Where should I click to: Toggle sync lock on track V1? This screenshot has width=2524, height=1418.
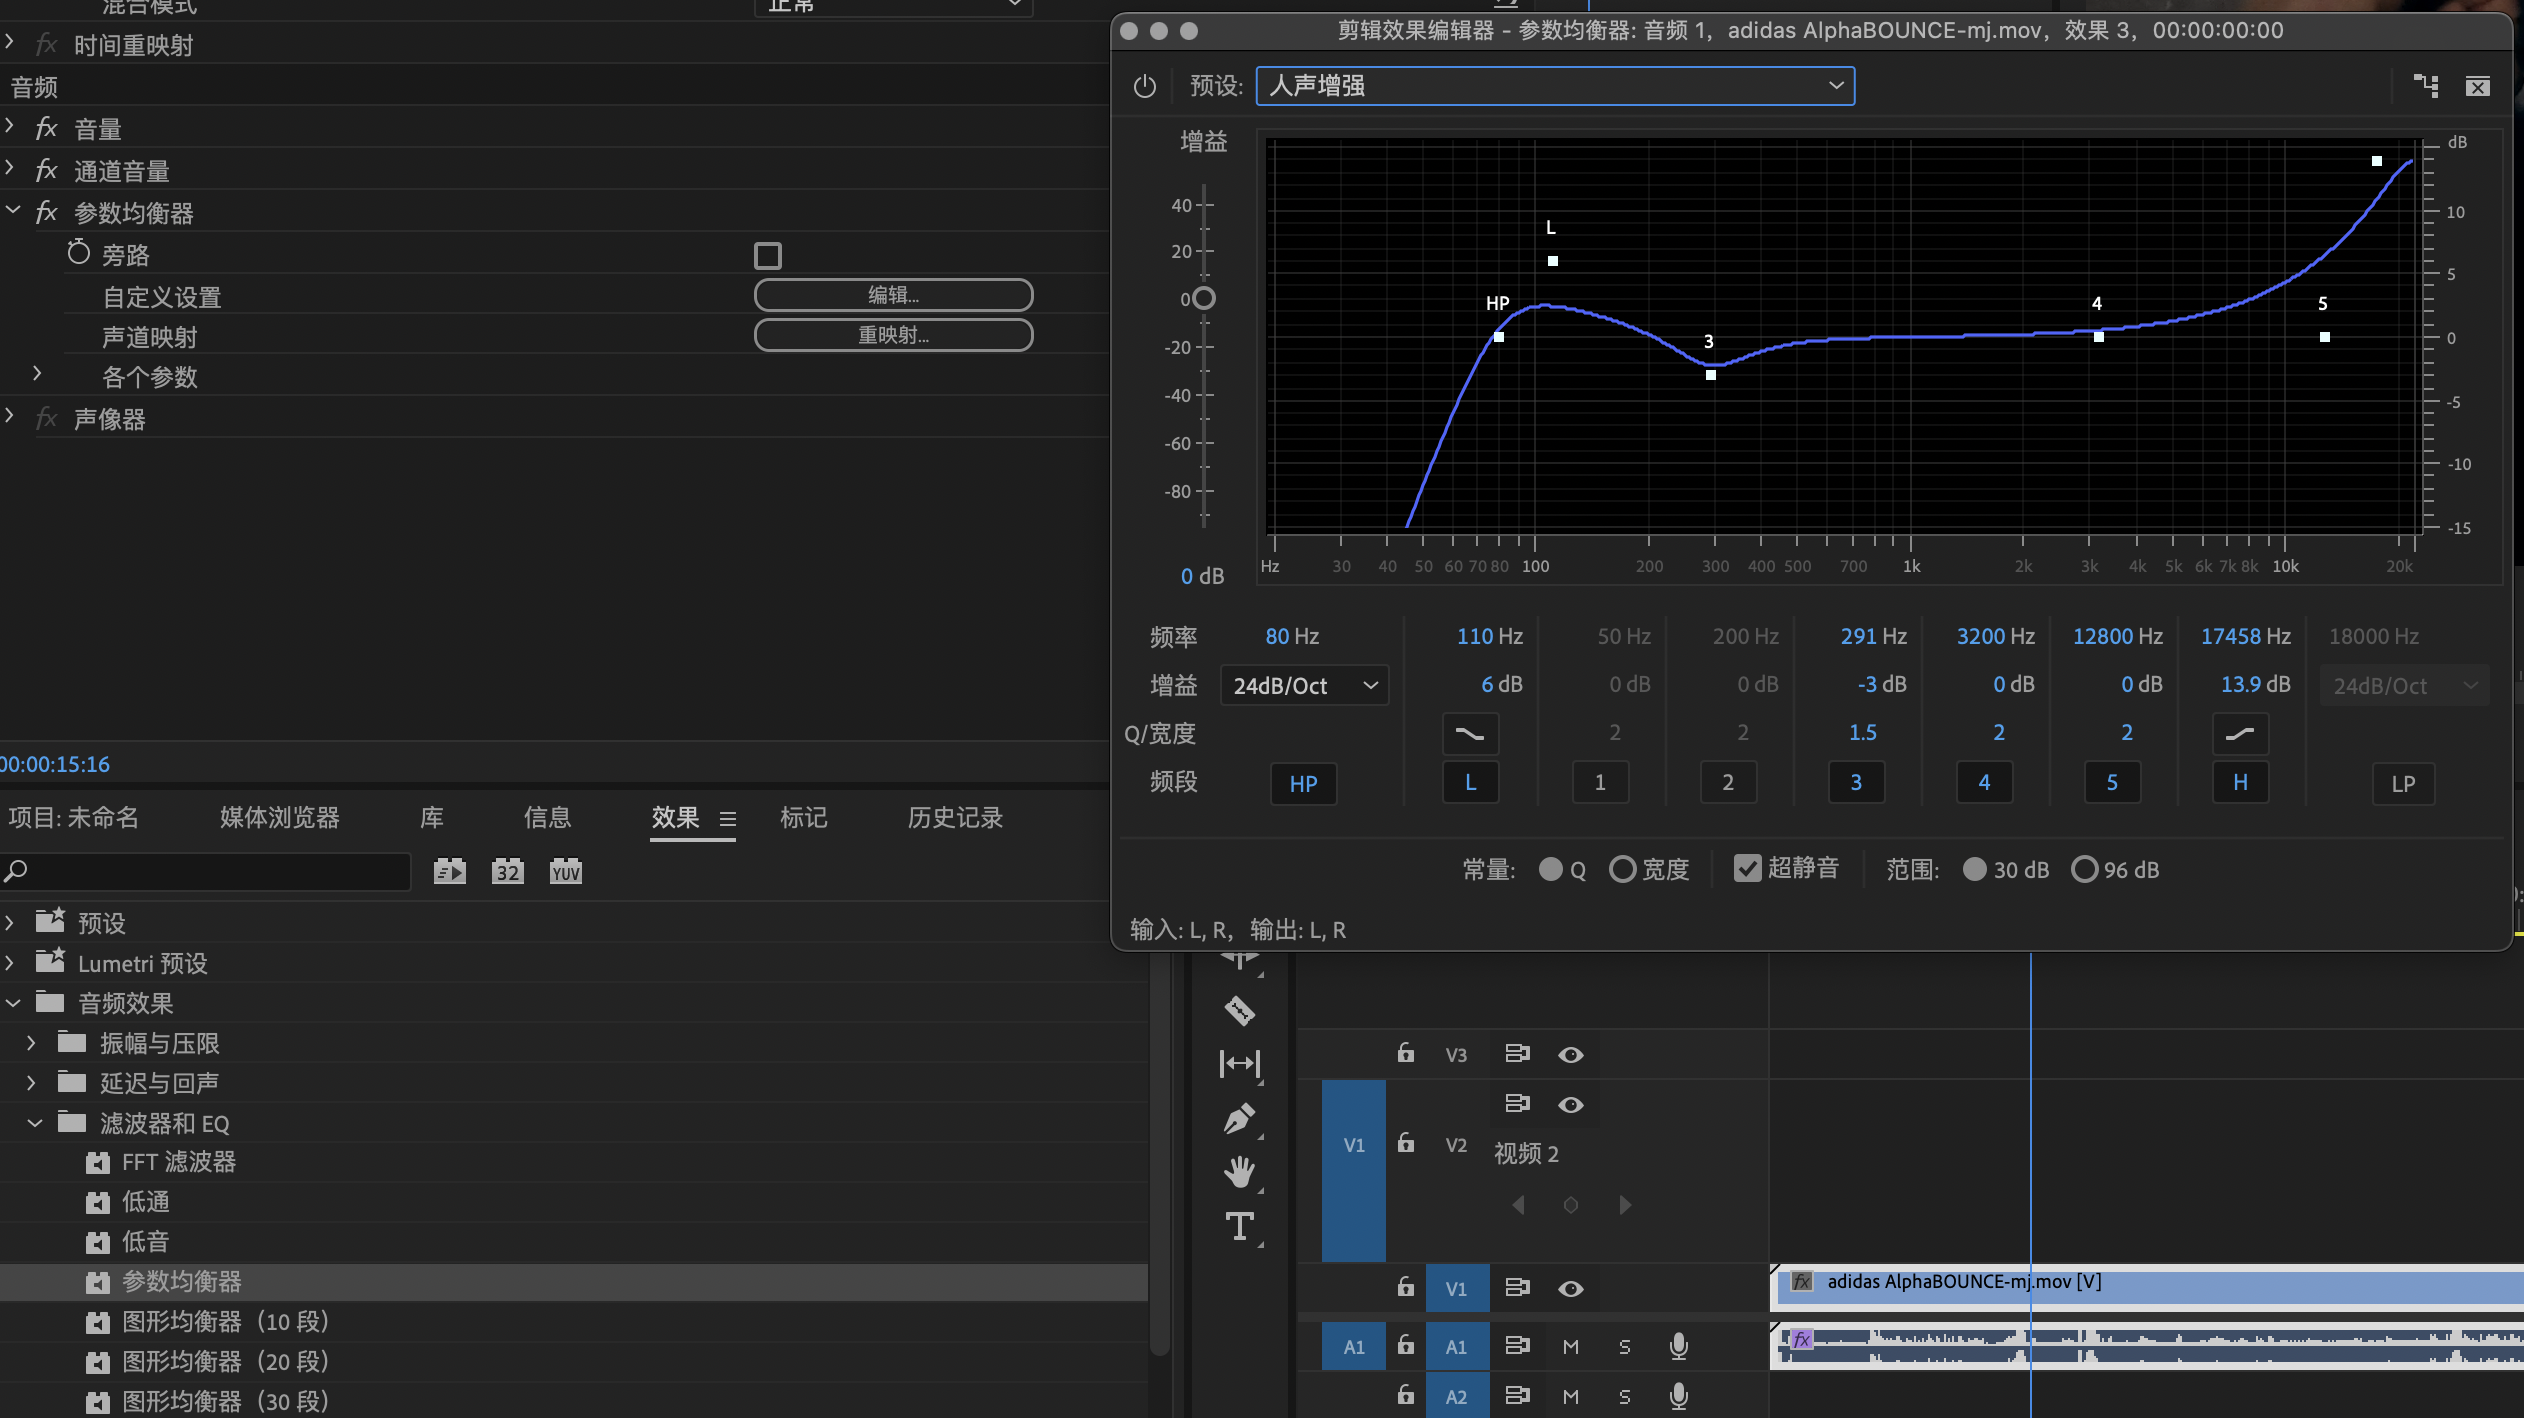1517,1288
